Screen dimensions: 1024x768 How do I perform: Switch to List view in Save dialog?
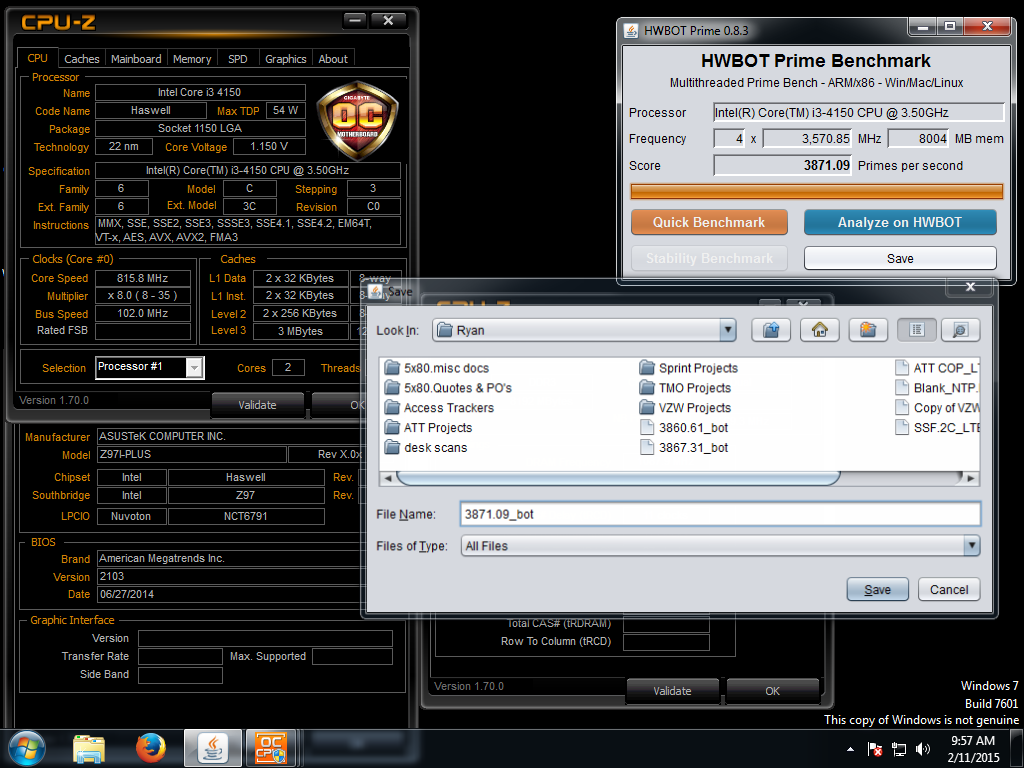[916, 330]
